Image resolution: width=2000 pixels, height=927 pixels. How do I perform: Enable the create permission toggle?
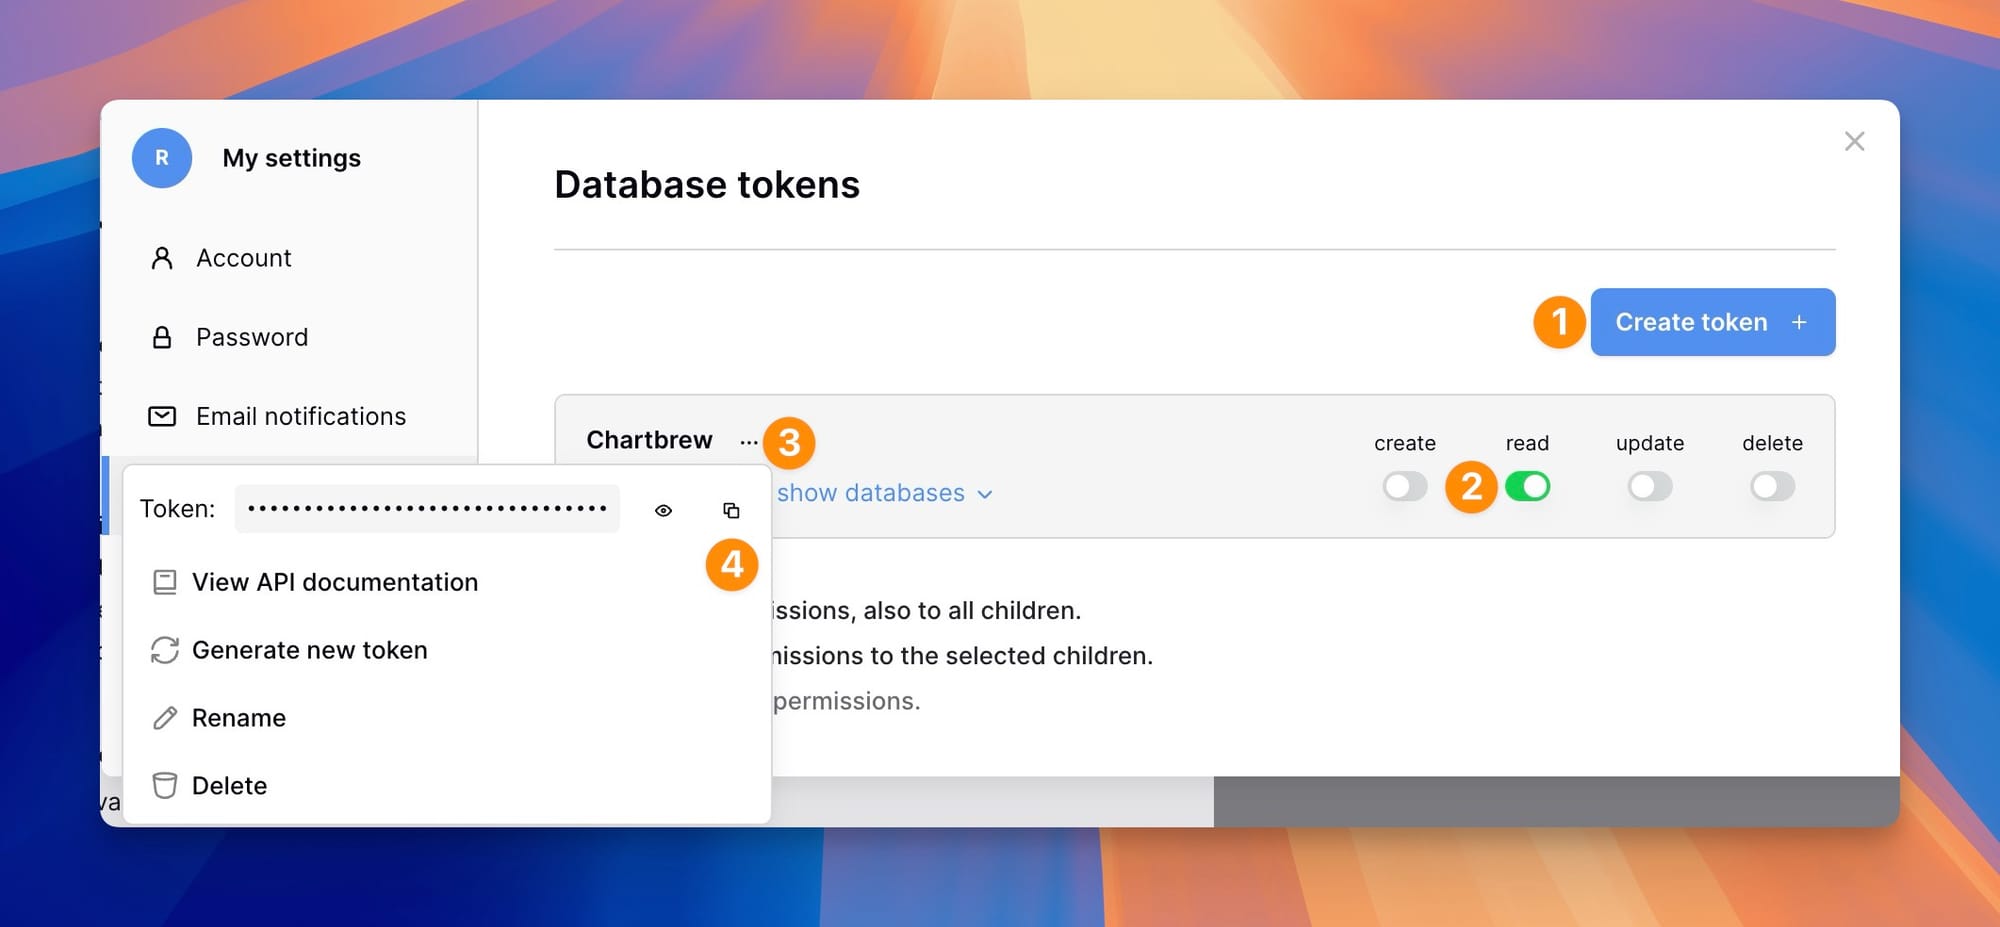pyautogui.click(x=1405, y=487)
